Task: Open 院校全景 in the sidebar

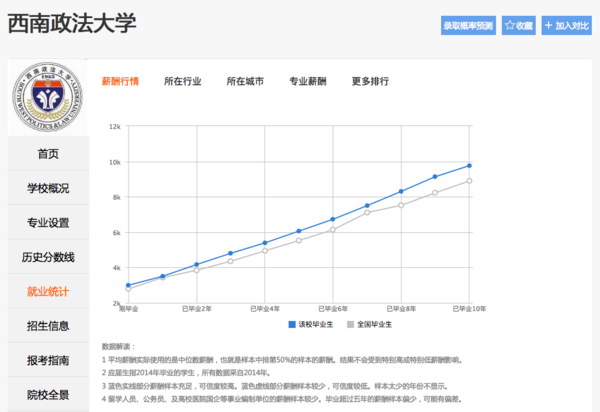Action: (x=48, y=394)
